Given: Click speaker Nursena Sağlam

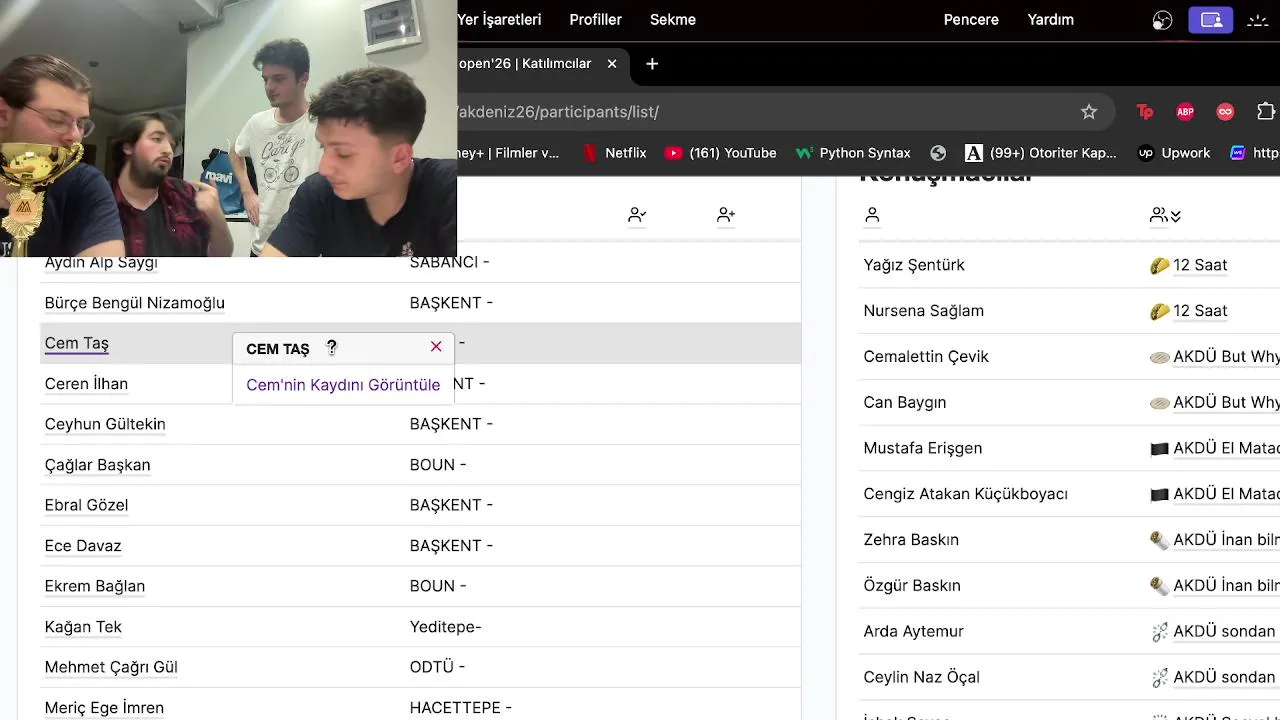Looking at the screenshot, I should (x=923, y=311).
